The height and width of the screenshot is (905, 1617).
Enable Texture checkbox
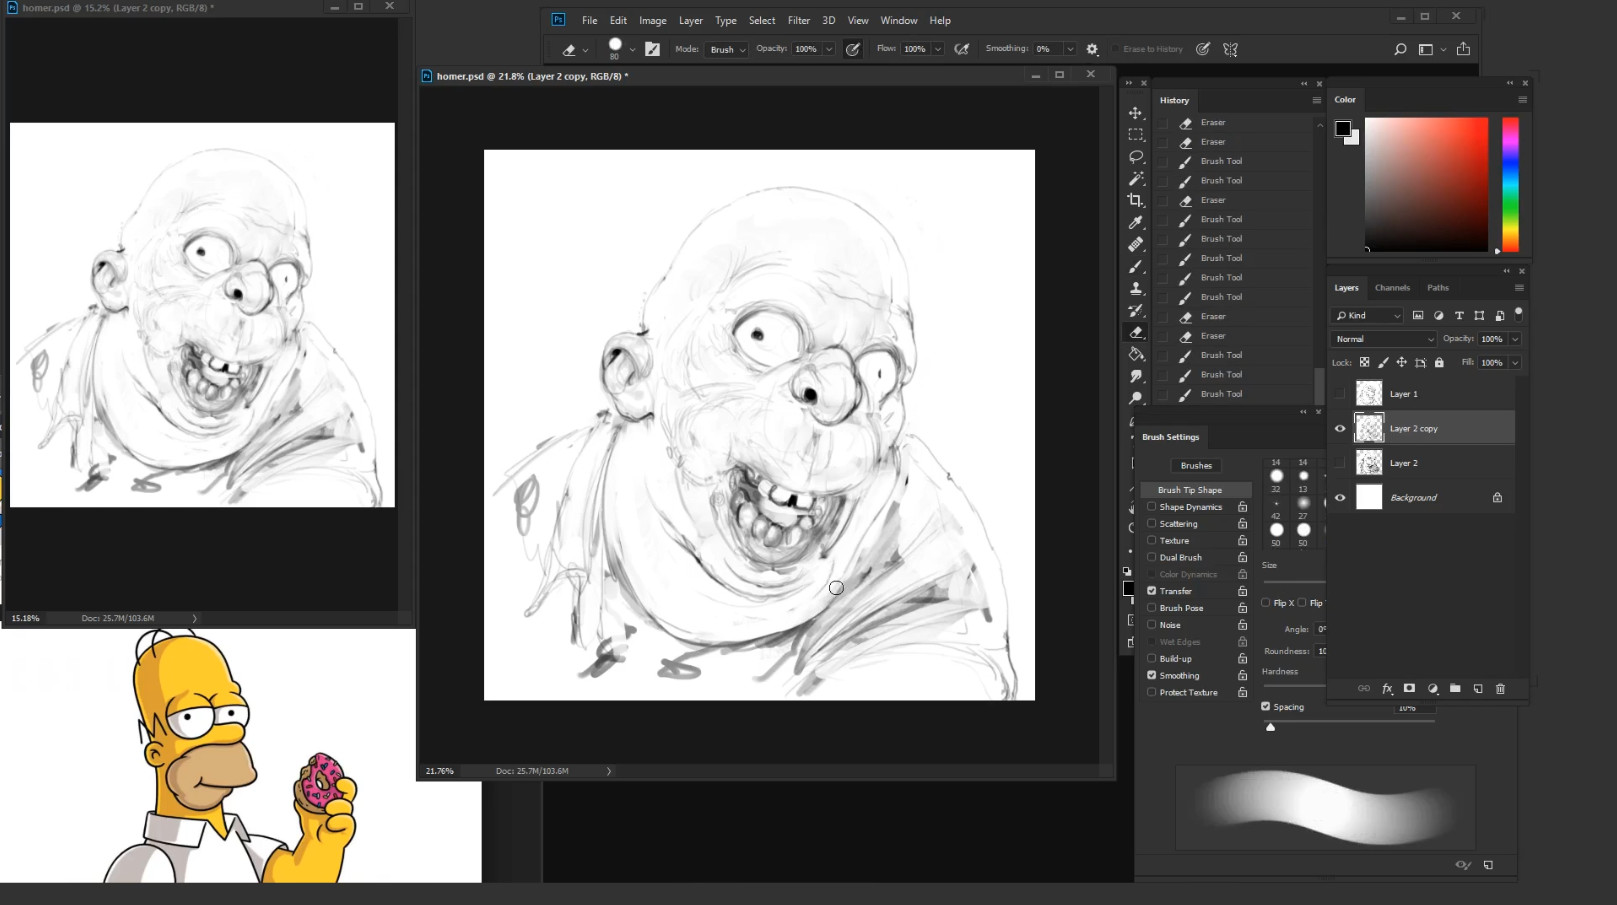pyautogui.click(x=1152, y=540)
